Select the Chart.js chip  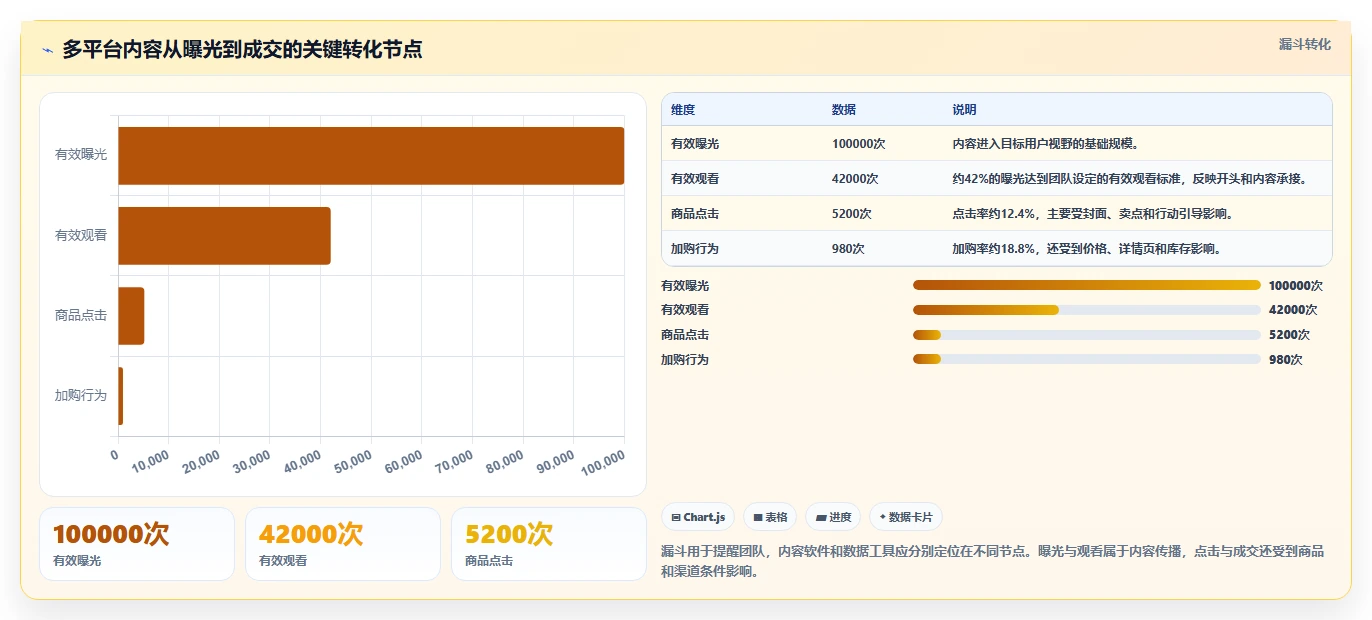coord(698,517)
